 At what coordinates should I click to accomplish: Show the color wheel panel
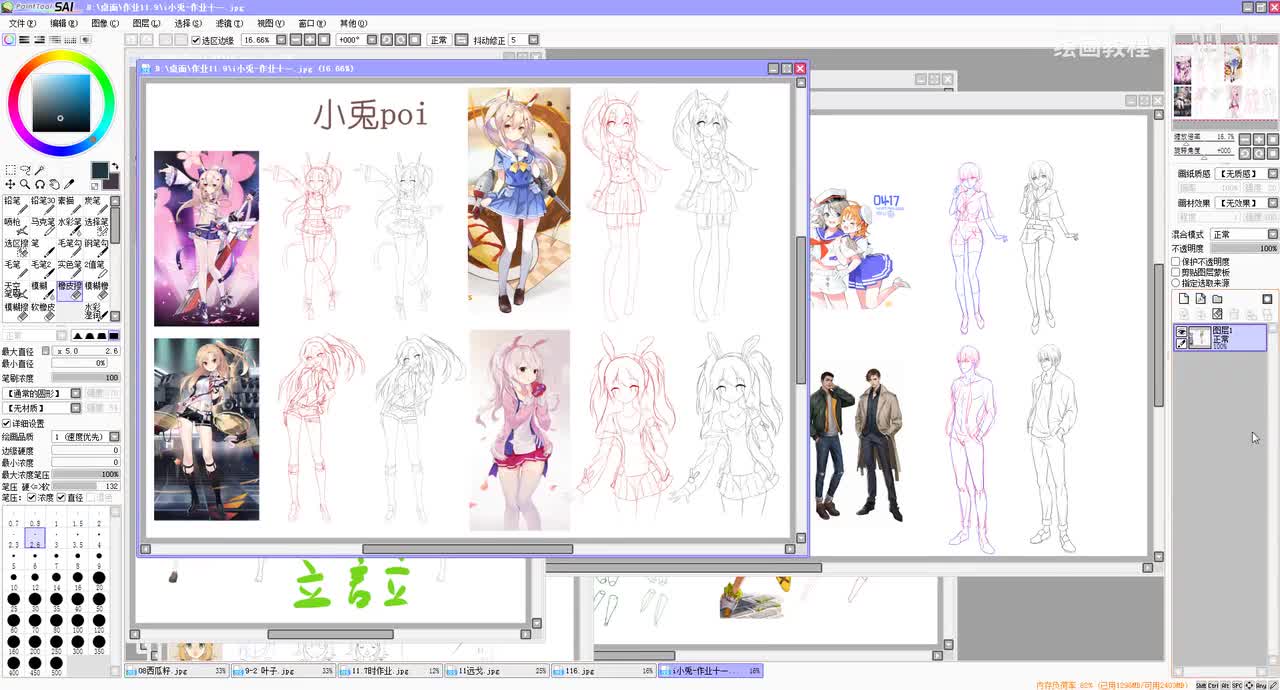pos(8,39)
